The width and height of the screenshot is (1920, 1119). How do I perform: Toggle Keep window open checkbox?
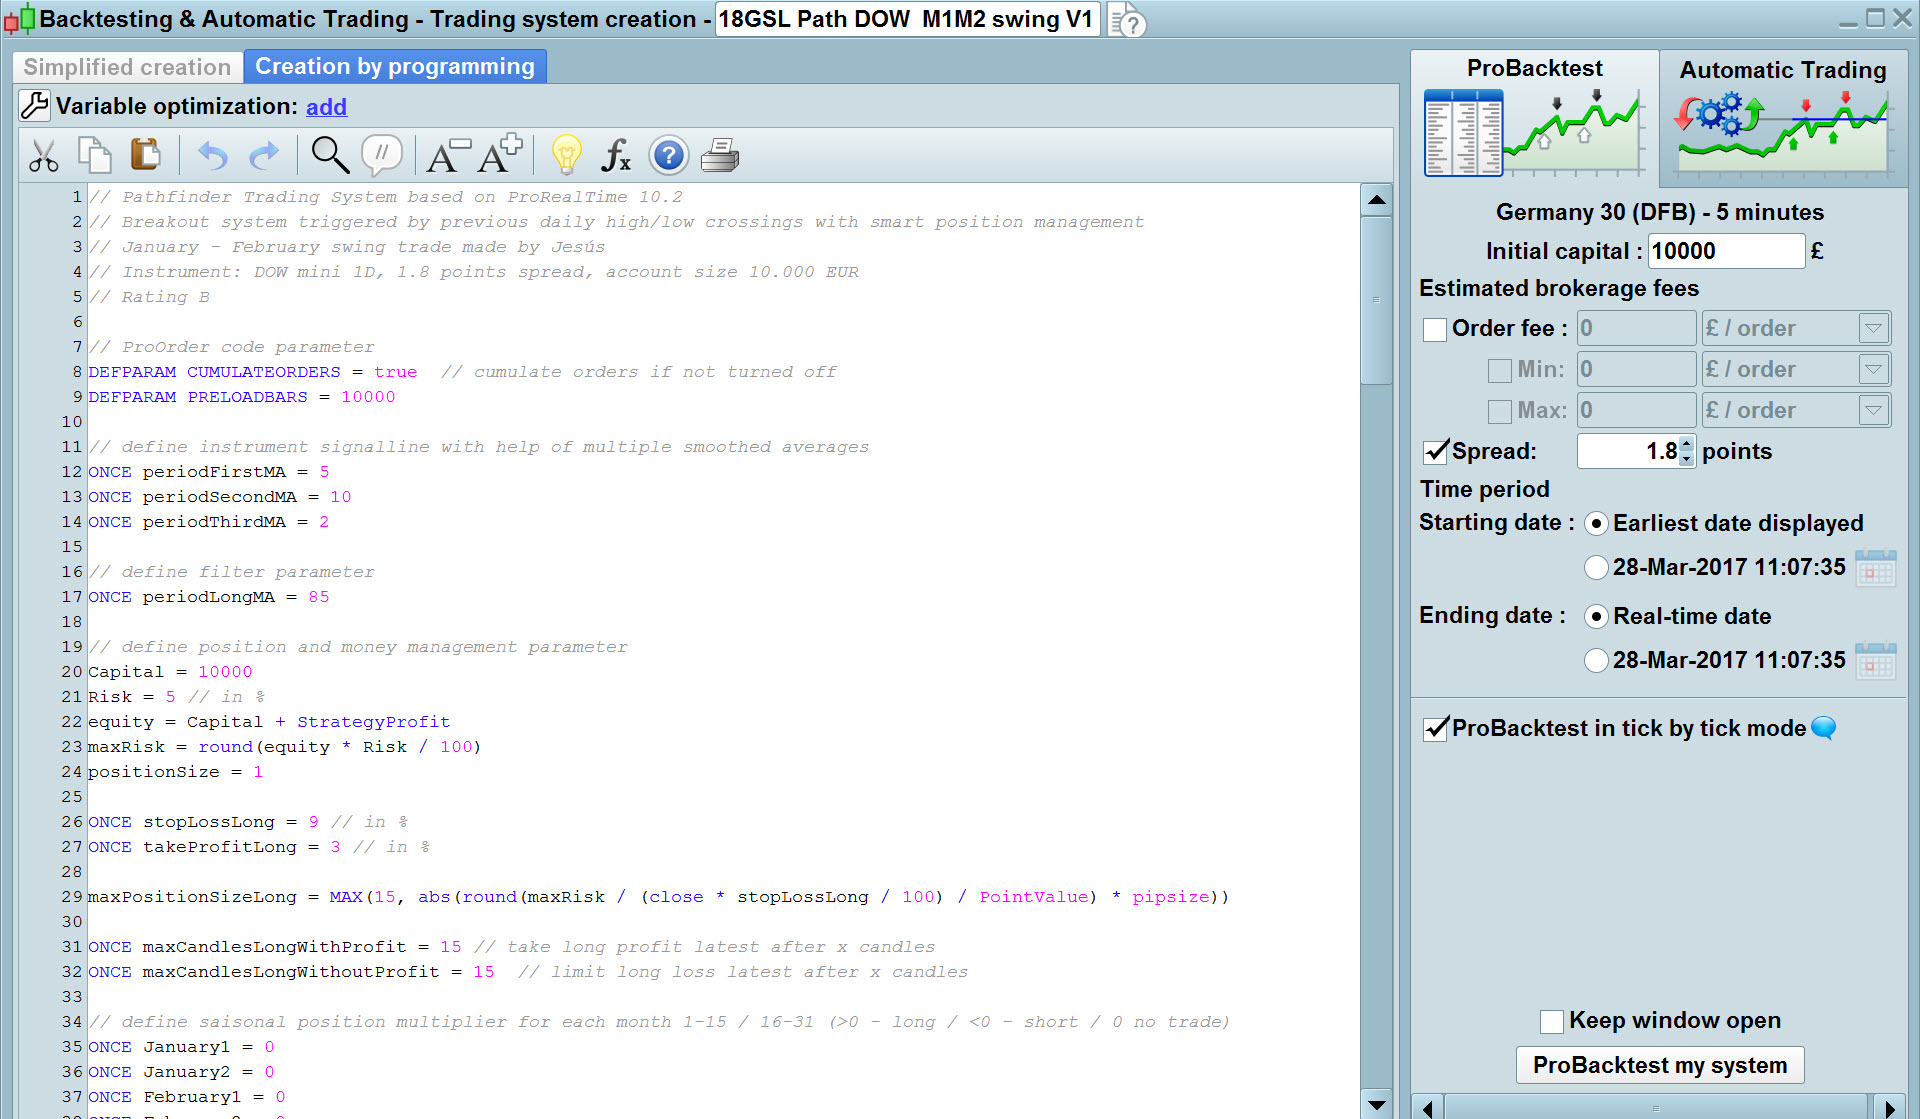[x=1552, y=1021]
